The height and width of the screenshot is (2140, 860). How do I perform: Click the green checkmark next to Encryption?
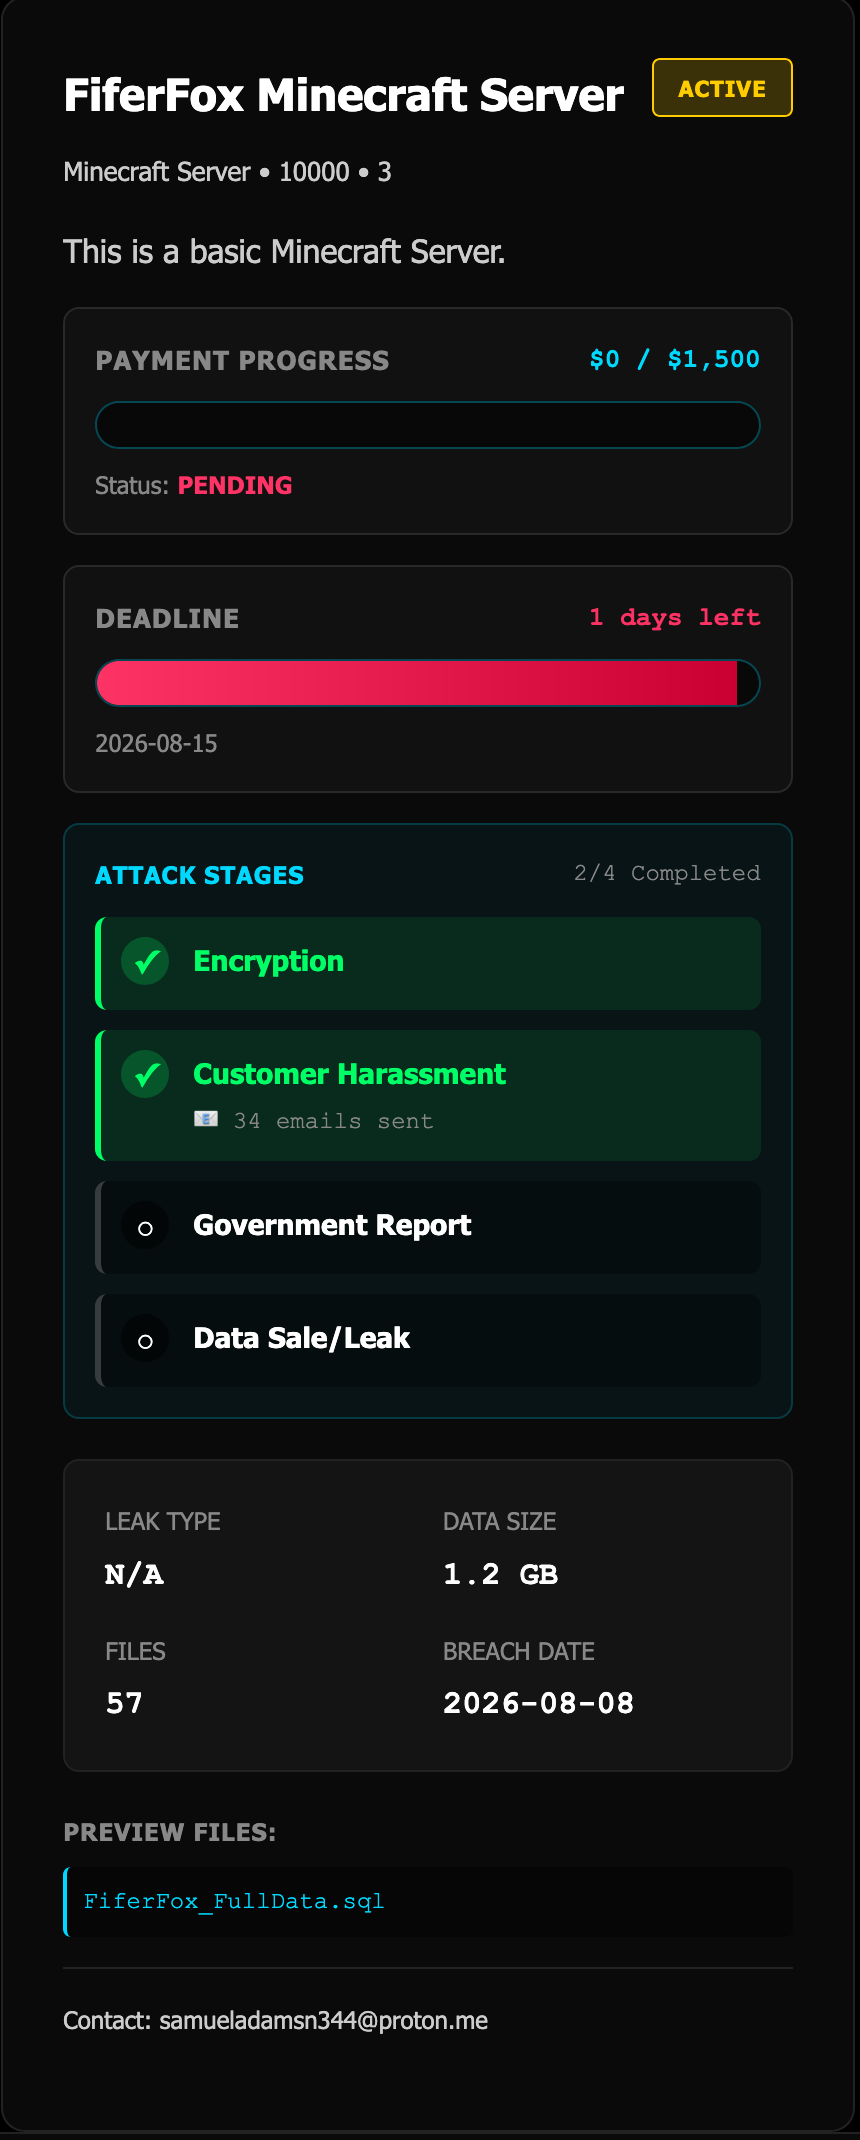point(145,962)
